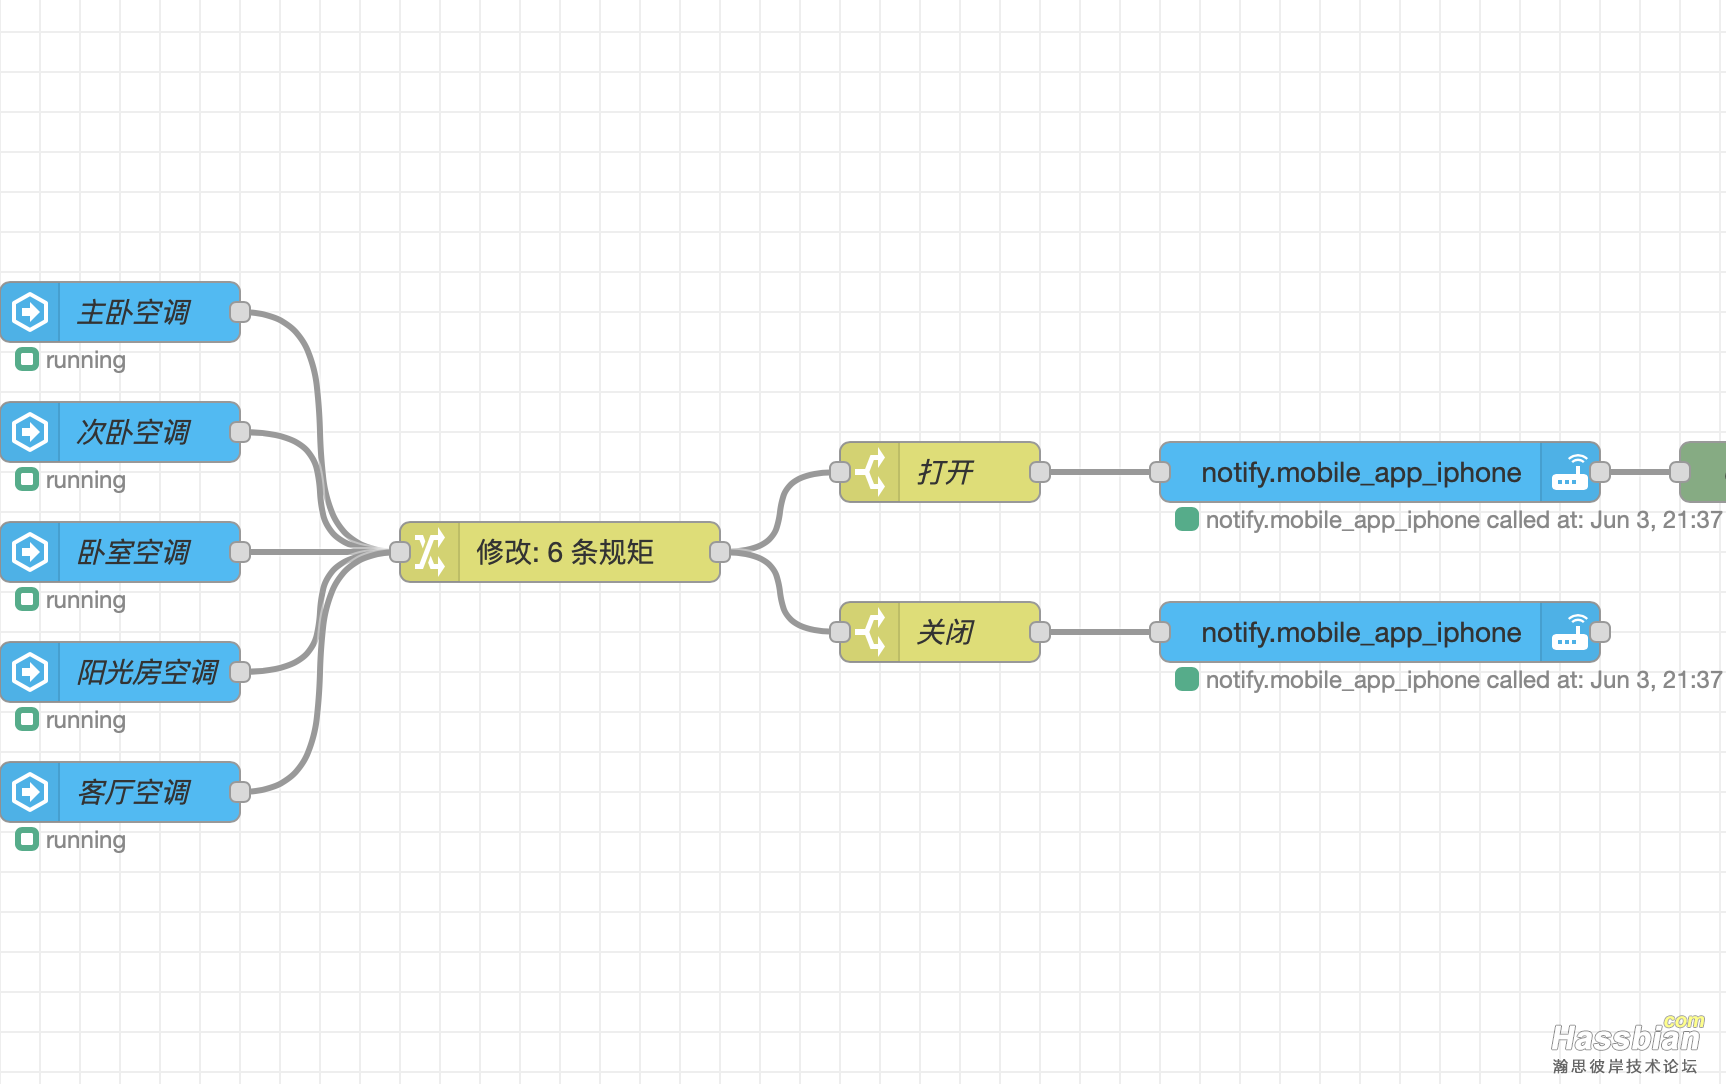
Task: Select the 阳光房空调 node label
Action: point(148,672)
